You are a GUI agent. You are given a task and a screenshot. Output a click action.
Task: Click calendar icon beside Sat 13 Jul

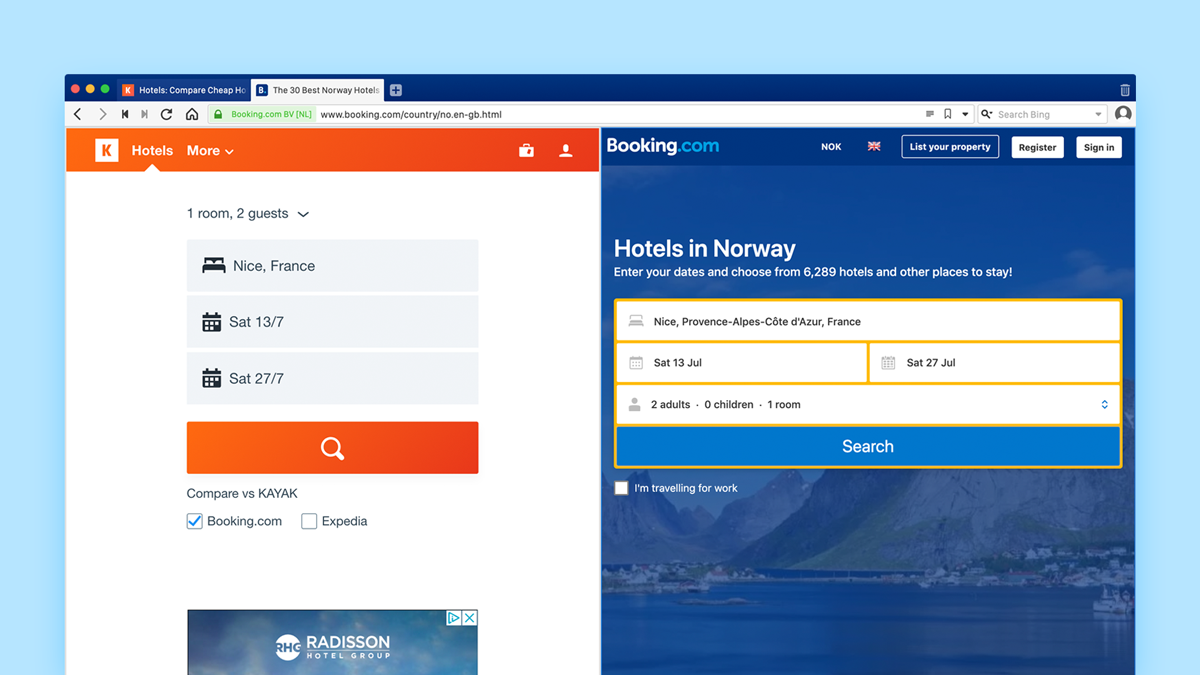(636, 363)
